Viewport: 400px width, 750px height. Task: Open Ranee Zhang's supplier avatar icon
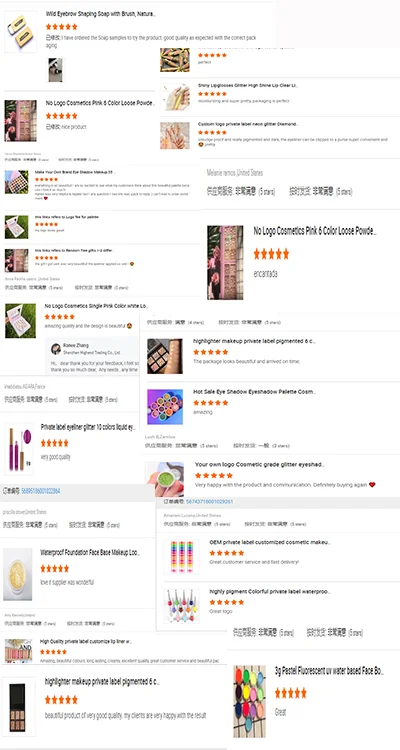(x=56, y=349)
